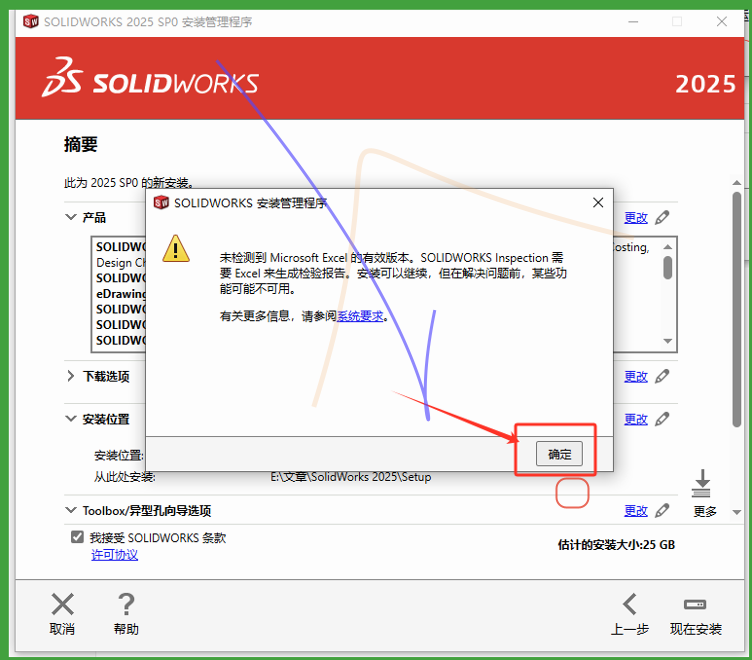Close the SOLIDWORKS warning dialog
Image resolution: width=752 pixels, height=660 pixels.
click(598, 202)
